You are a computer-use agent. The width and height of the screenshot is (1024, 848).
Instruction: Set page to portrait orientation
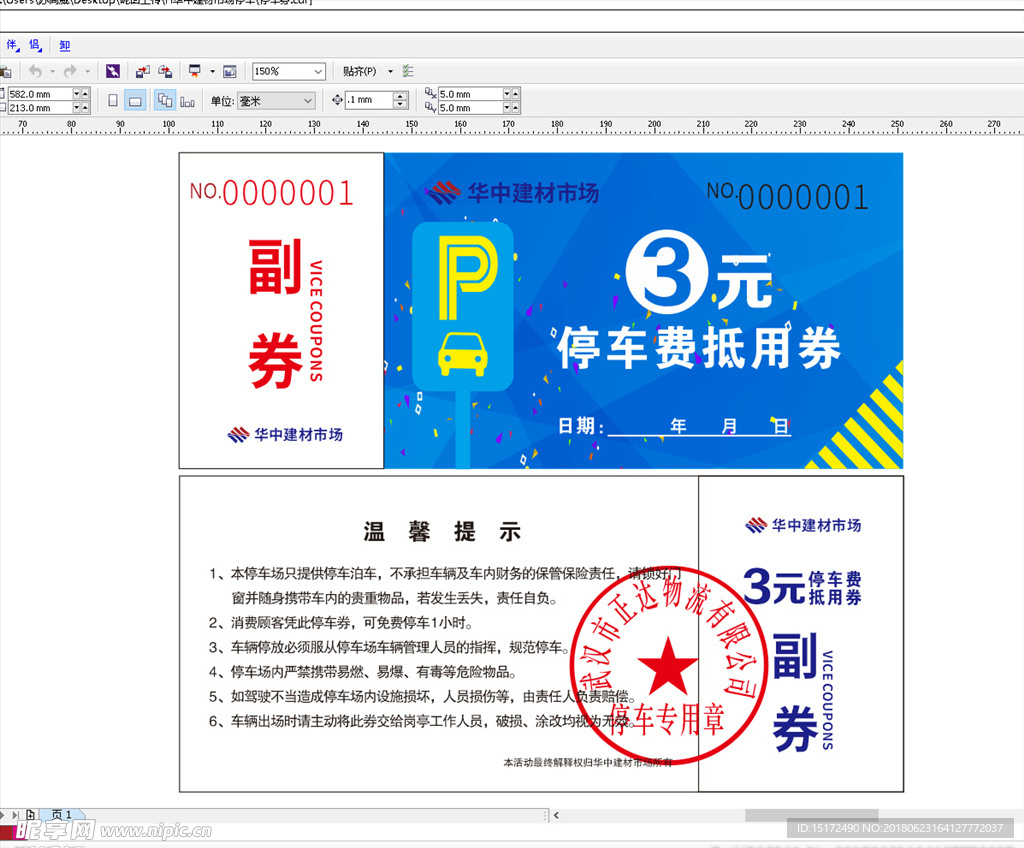click(113, 101)
